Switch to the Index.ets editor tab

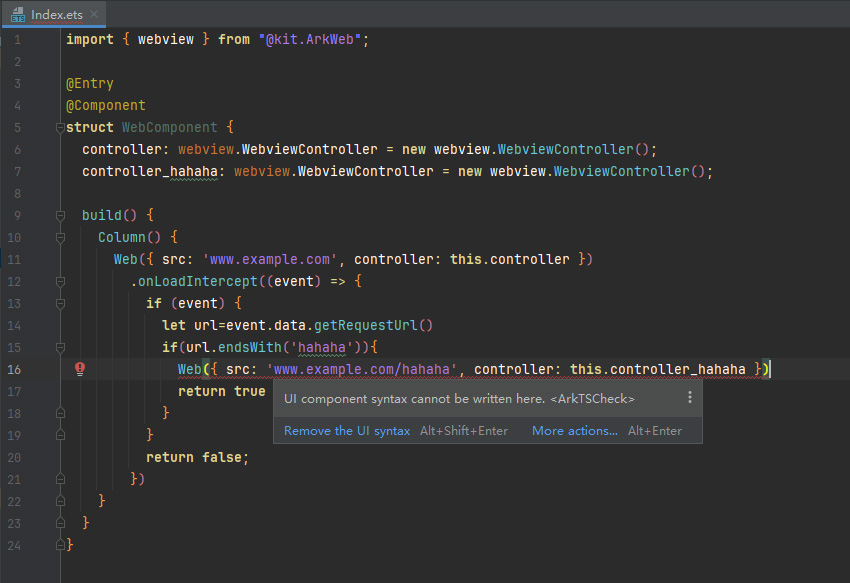(54, 14)
